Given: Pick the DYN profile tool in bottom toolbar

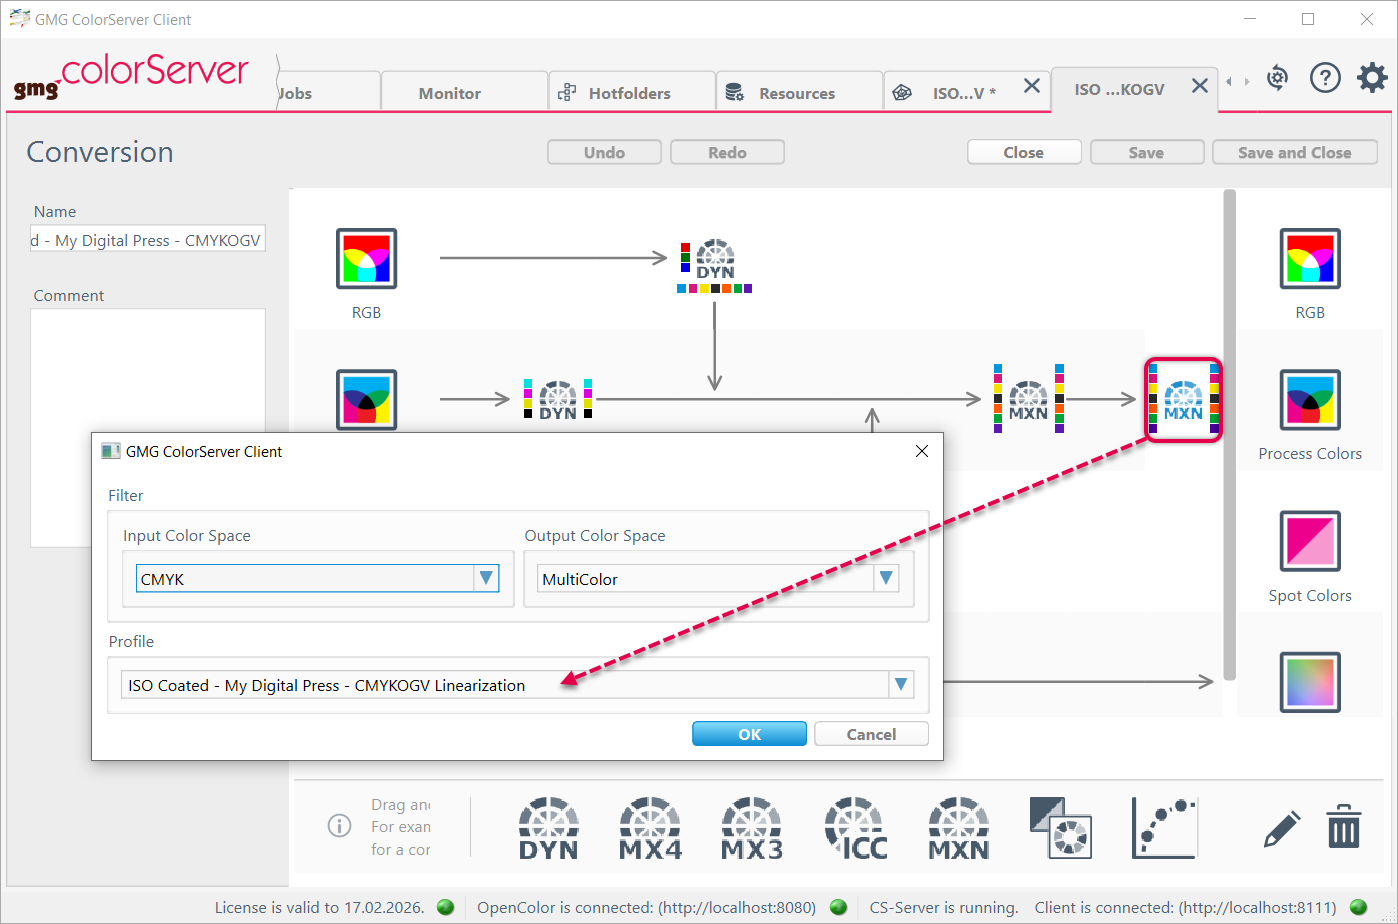Looking at the screenshot, I should (549, 829).
